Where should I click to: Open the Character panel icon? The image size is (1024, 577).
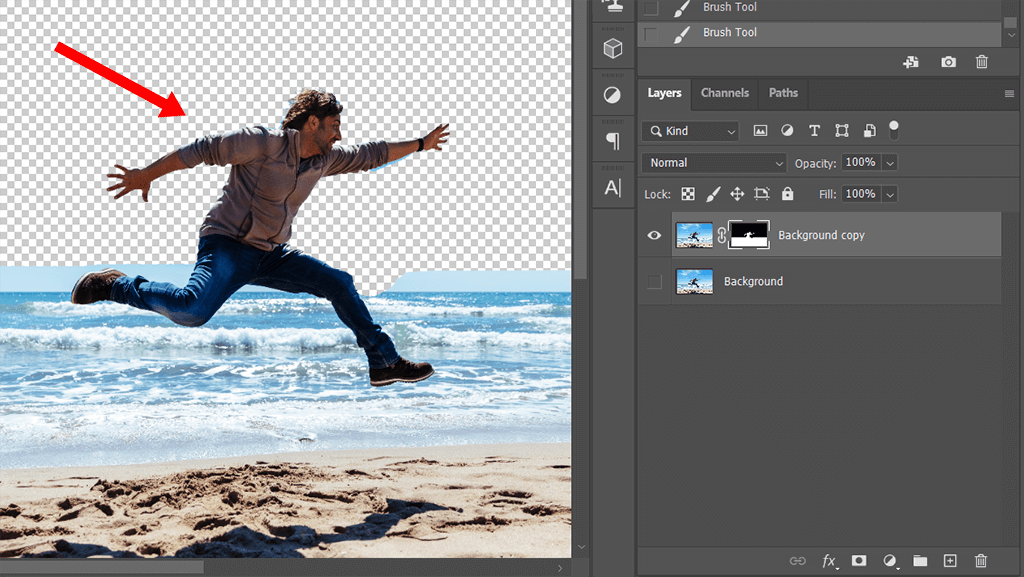(x=613, y=188)
